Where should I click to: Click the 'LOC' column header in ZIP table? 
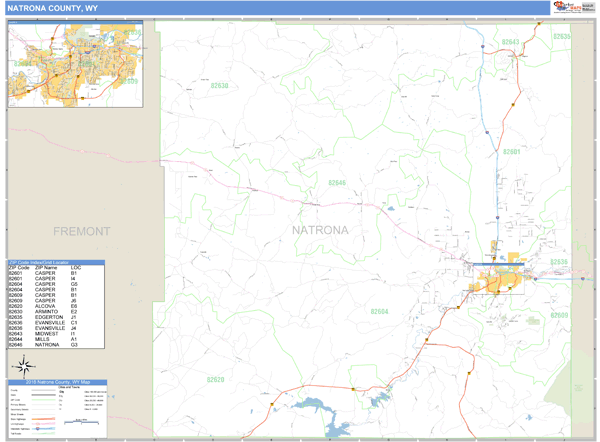[76, 267]
